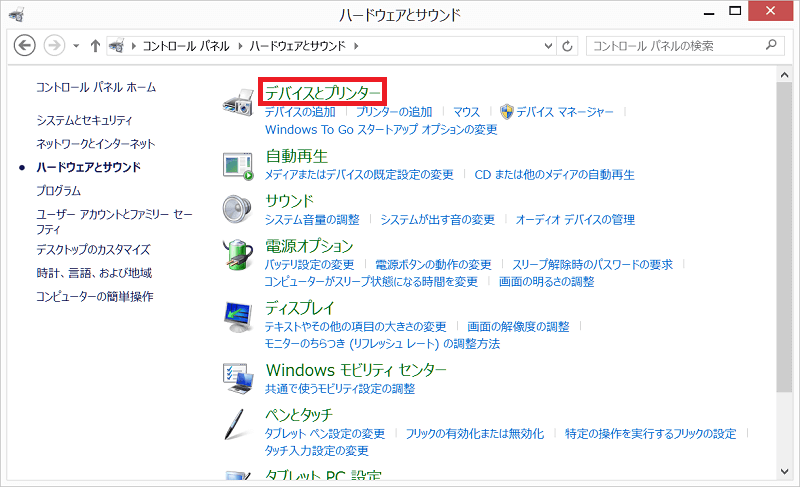Click システムが出す音の変更 link

438,220
